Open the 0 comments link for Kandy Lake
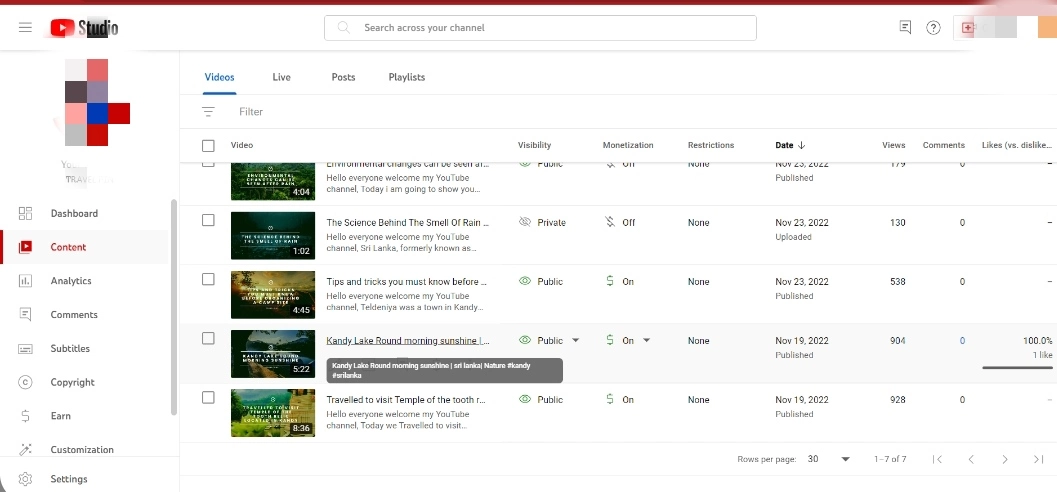 click(x=962, y=341)
